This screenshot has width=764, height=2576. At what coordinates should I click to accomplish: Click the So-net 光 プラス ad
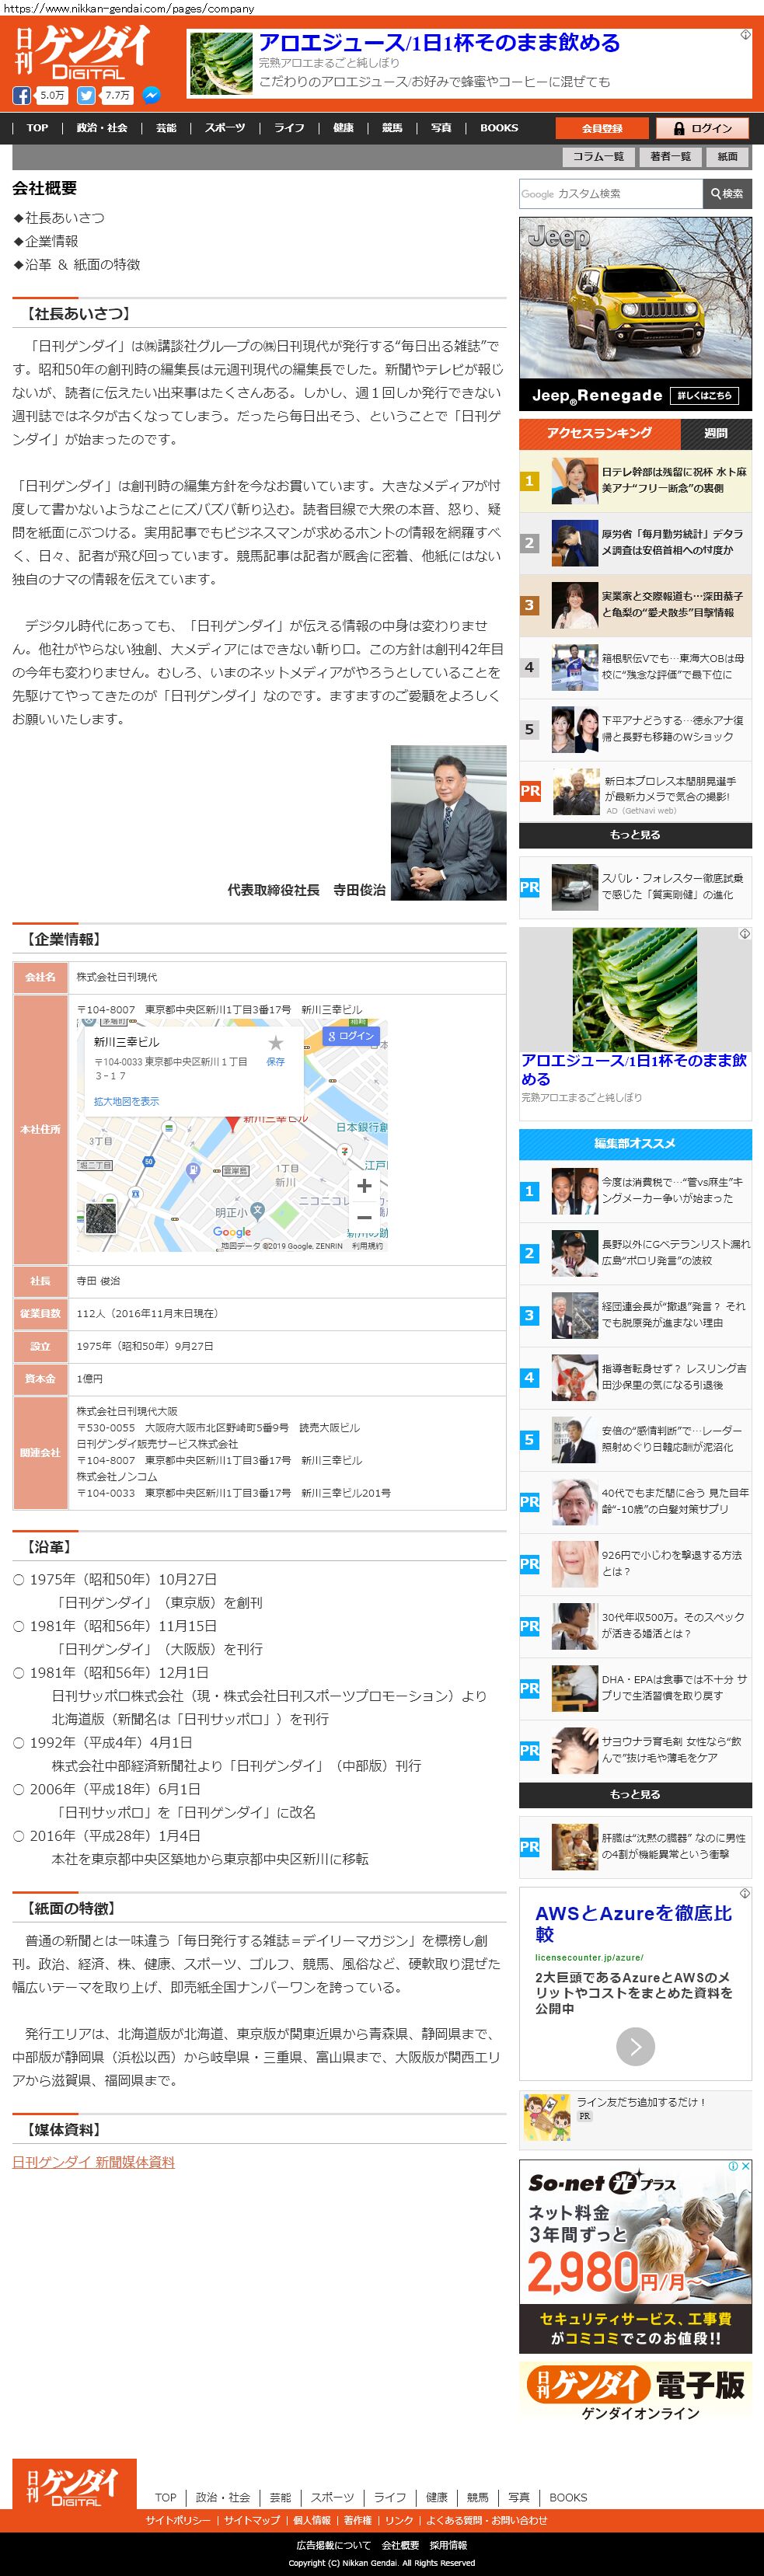click(x=635, y=2256)
